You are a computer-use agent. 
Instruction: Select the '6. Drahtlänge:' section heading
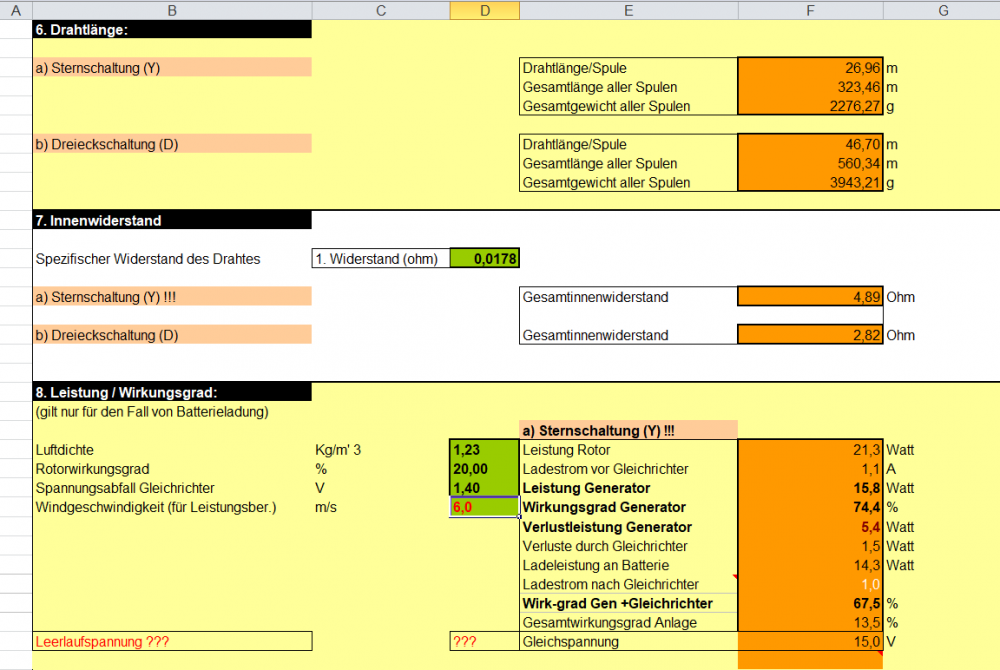click(172, 30)
